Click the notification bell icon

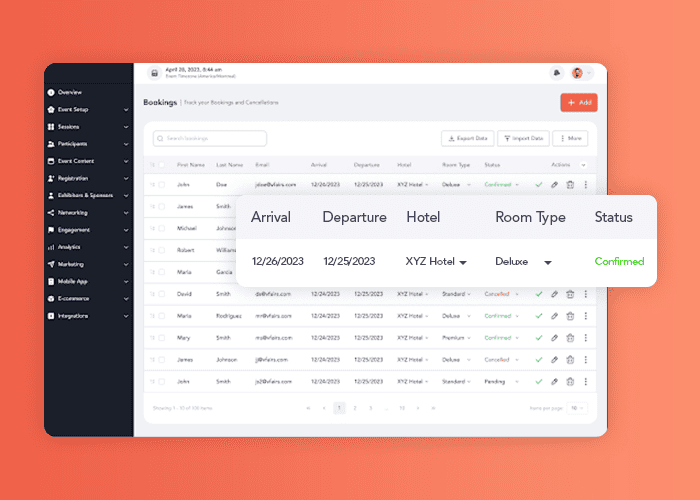click(556, 73)
